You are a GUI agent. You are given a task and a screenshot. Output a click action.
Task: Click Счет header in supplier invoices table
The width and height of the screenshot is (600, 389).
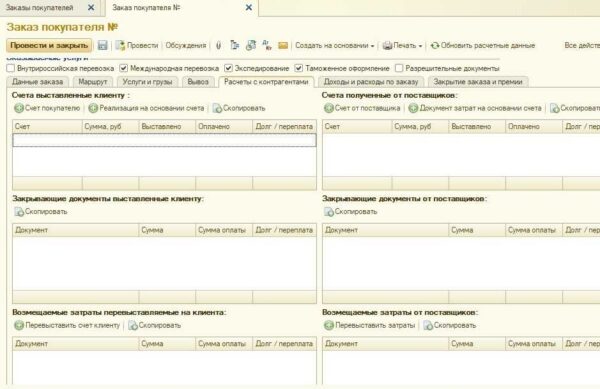pyautogui.click(x=357, y=127)
